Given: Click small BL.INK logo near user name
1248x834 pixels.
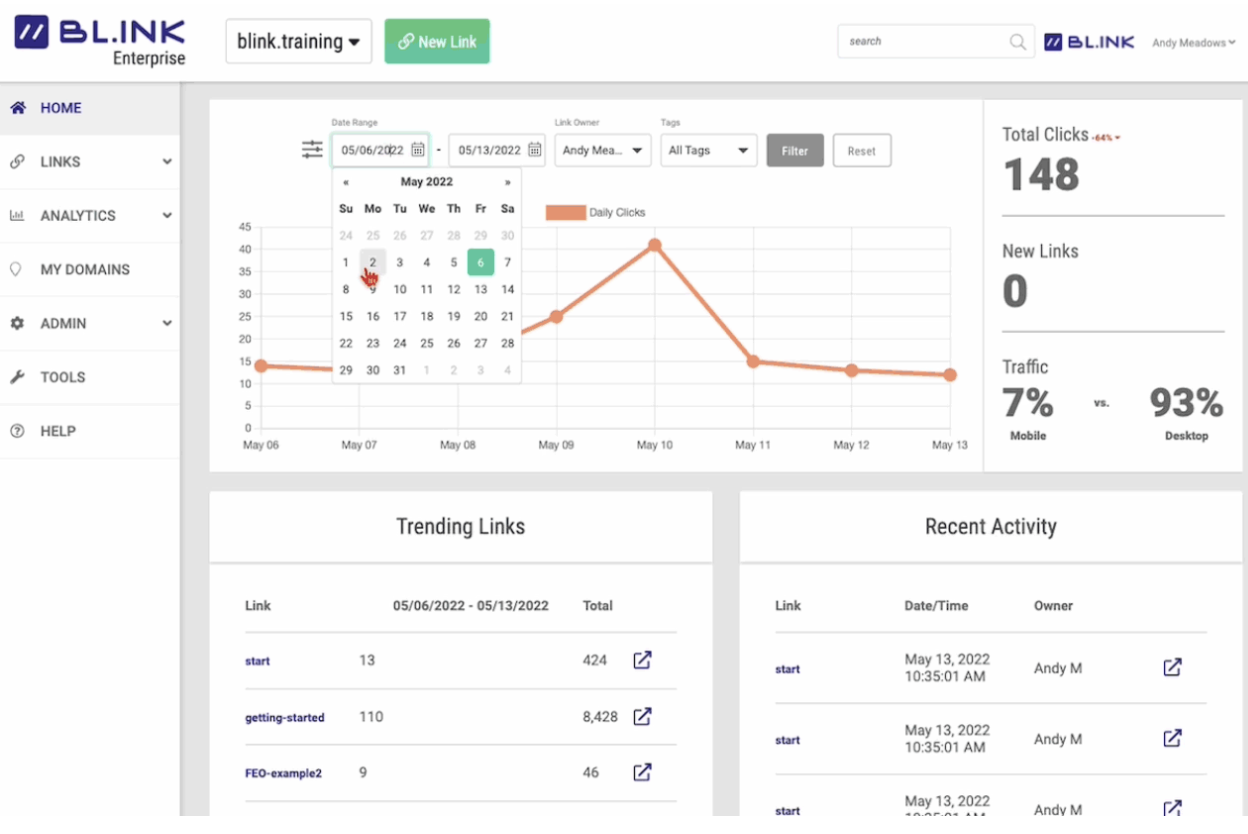Looking at the screenshot, I should pos(1089,42).
